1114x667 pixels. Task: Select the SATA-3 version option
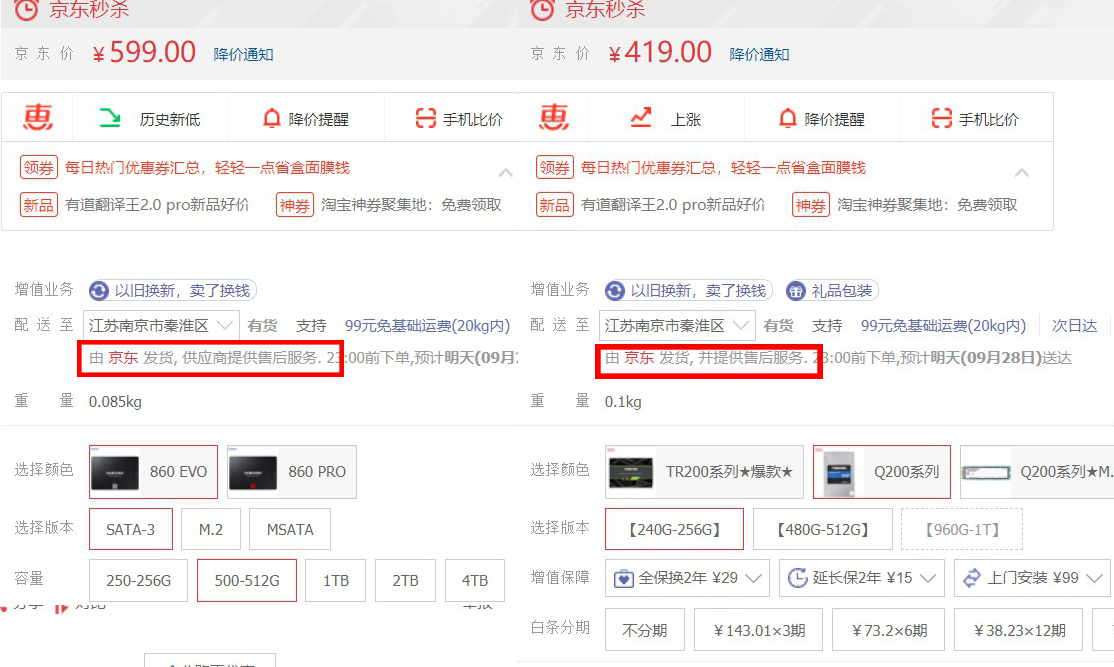[x=131, y=530]
